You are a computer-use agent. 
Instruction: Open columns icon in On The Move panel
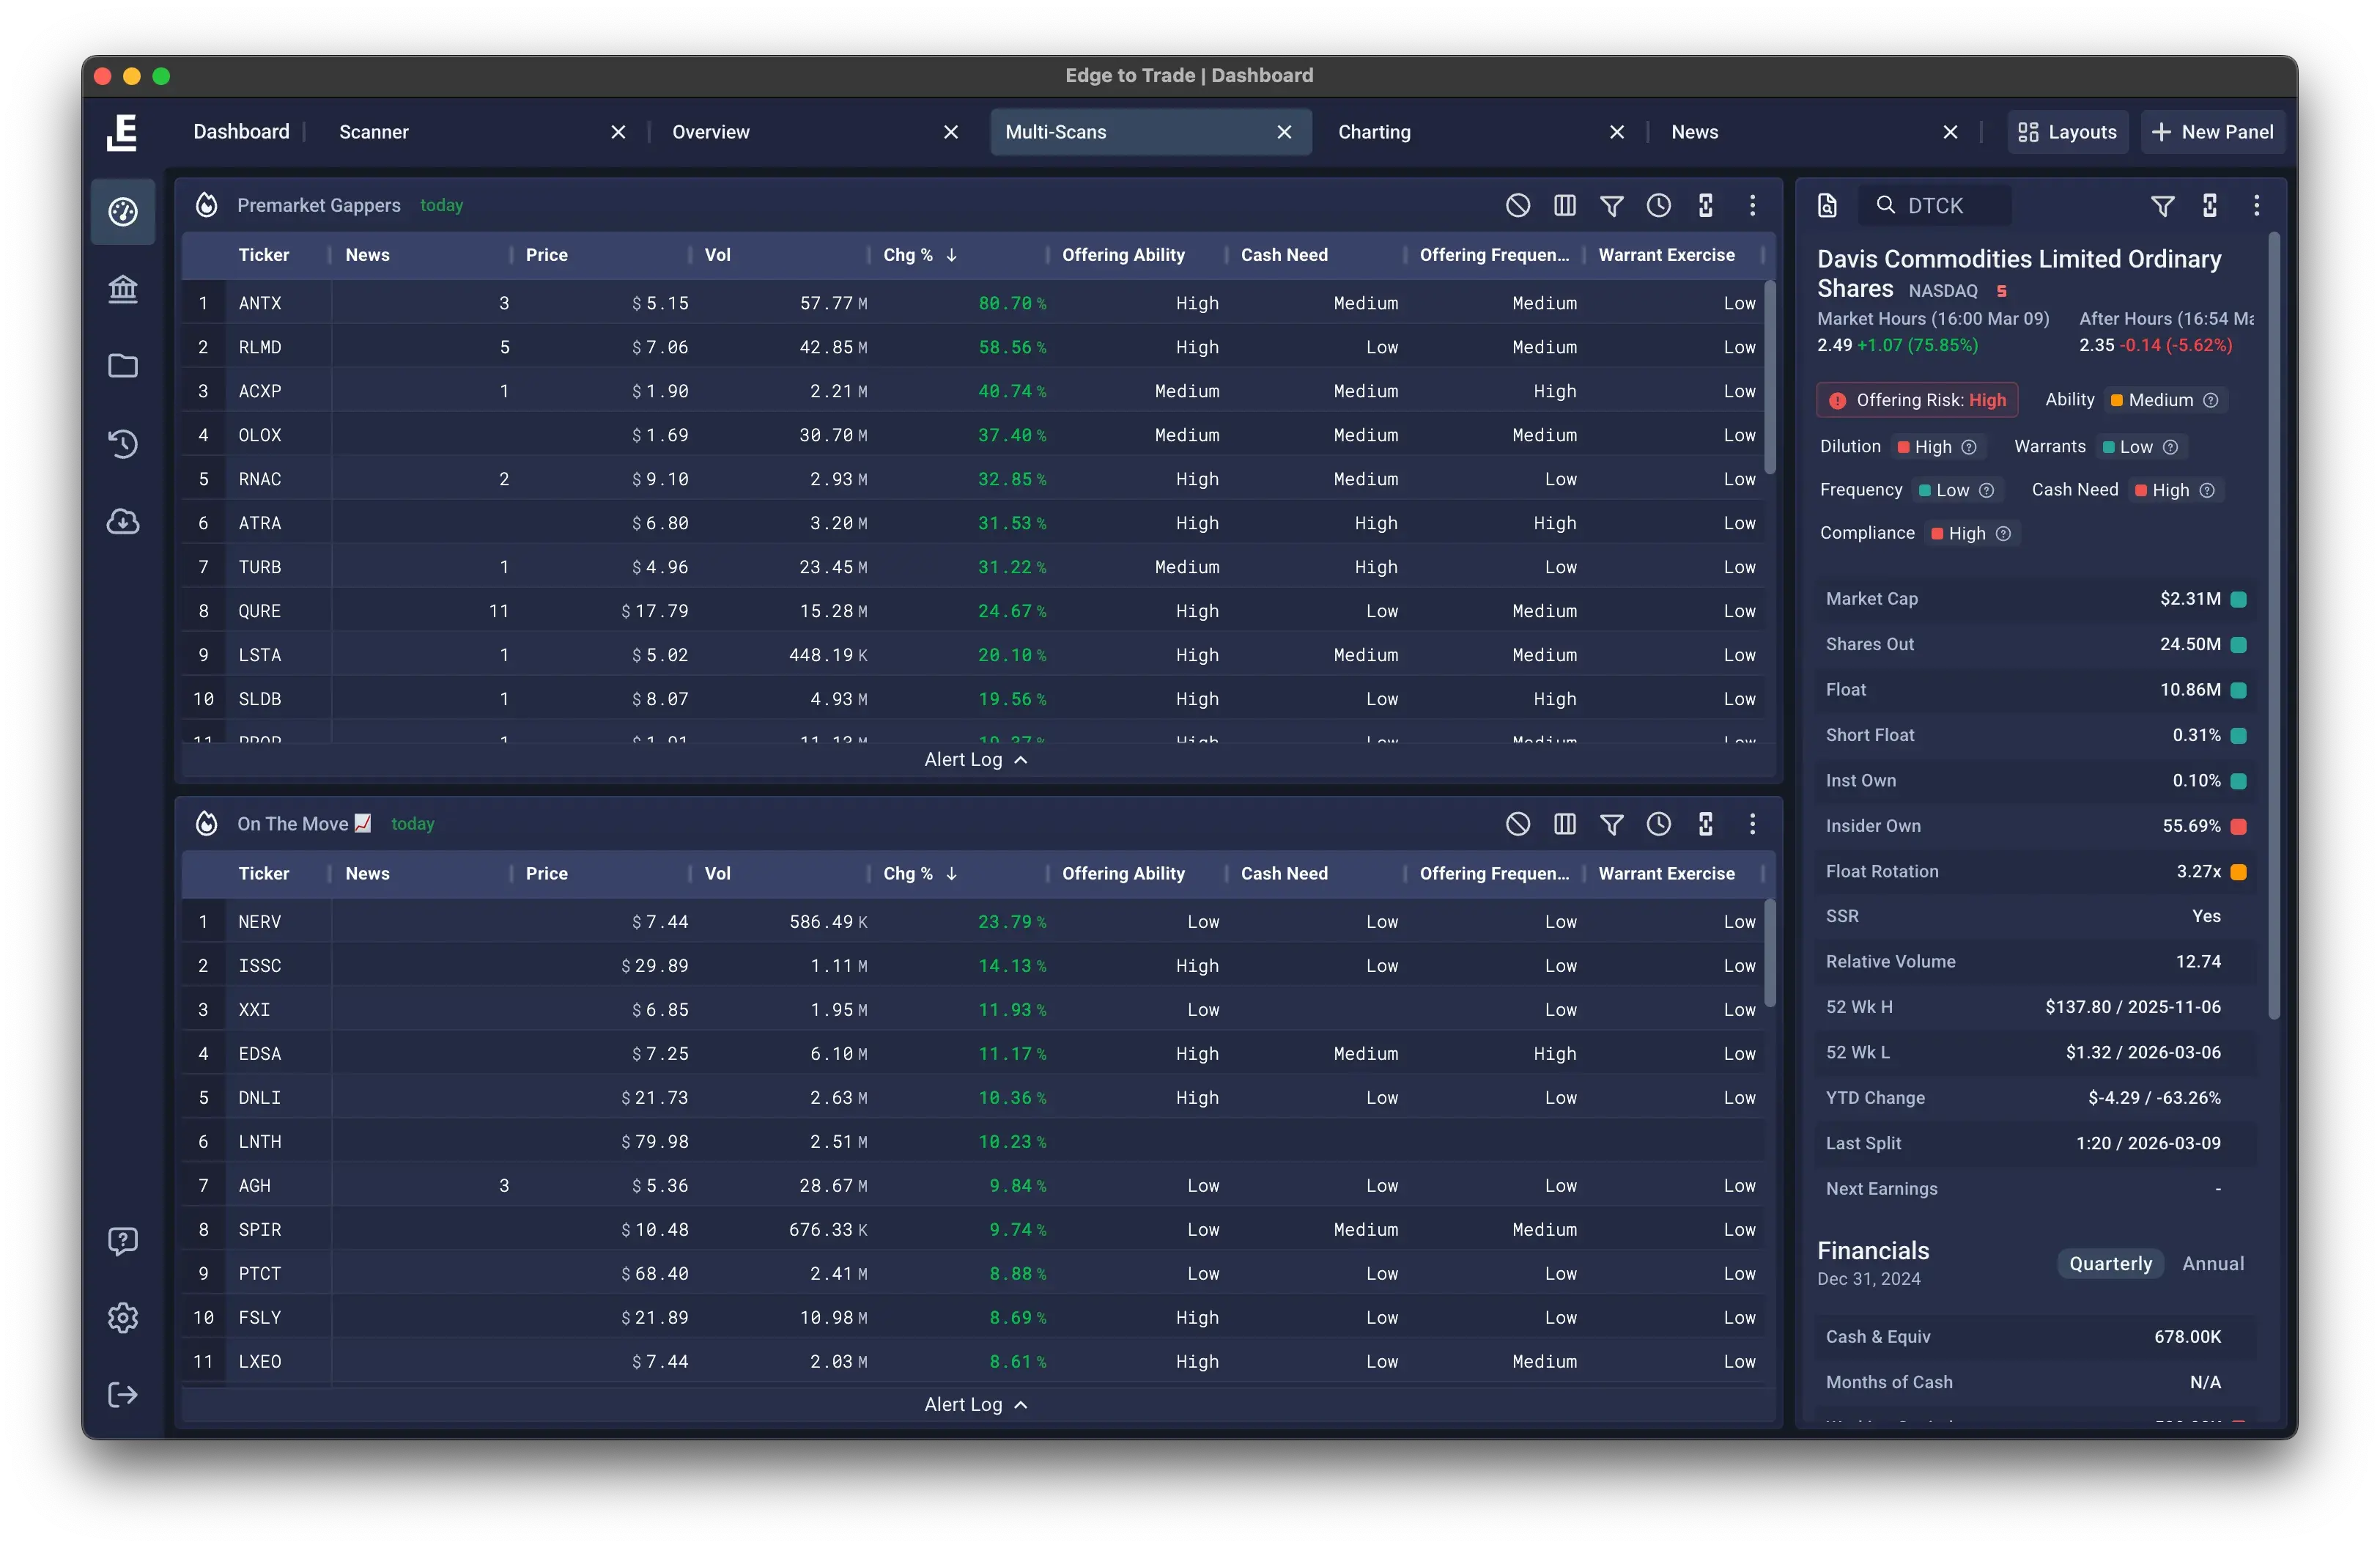(x=1564, y=823)
